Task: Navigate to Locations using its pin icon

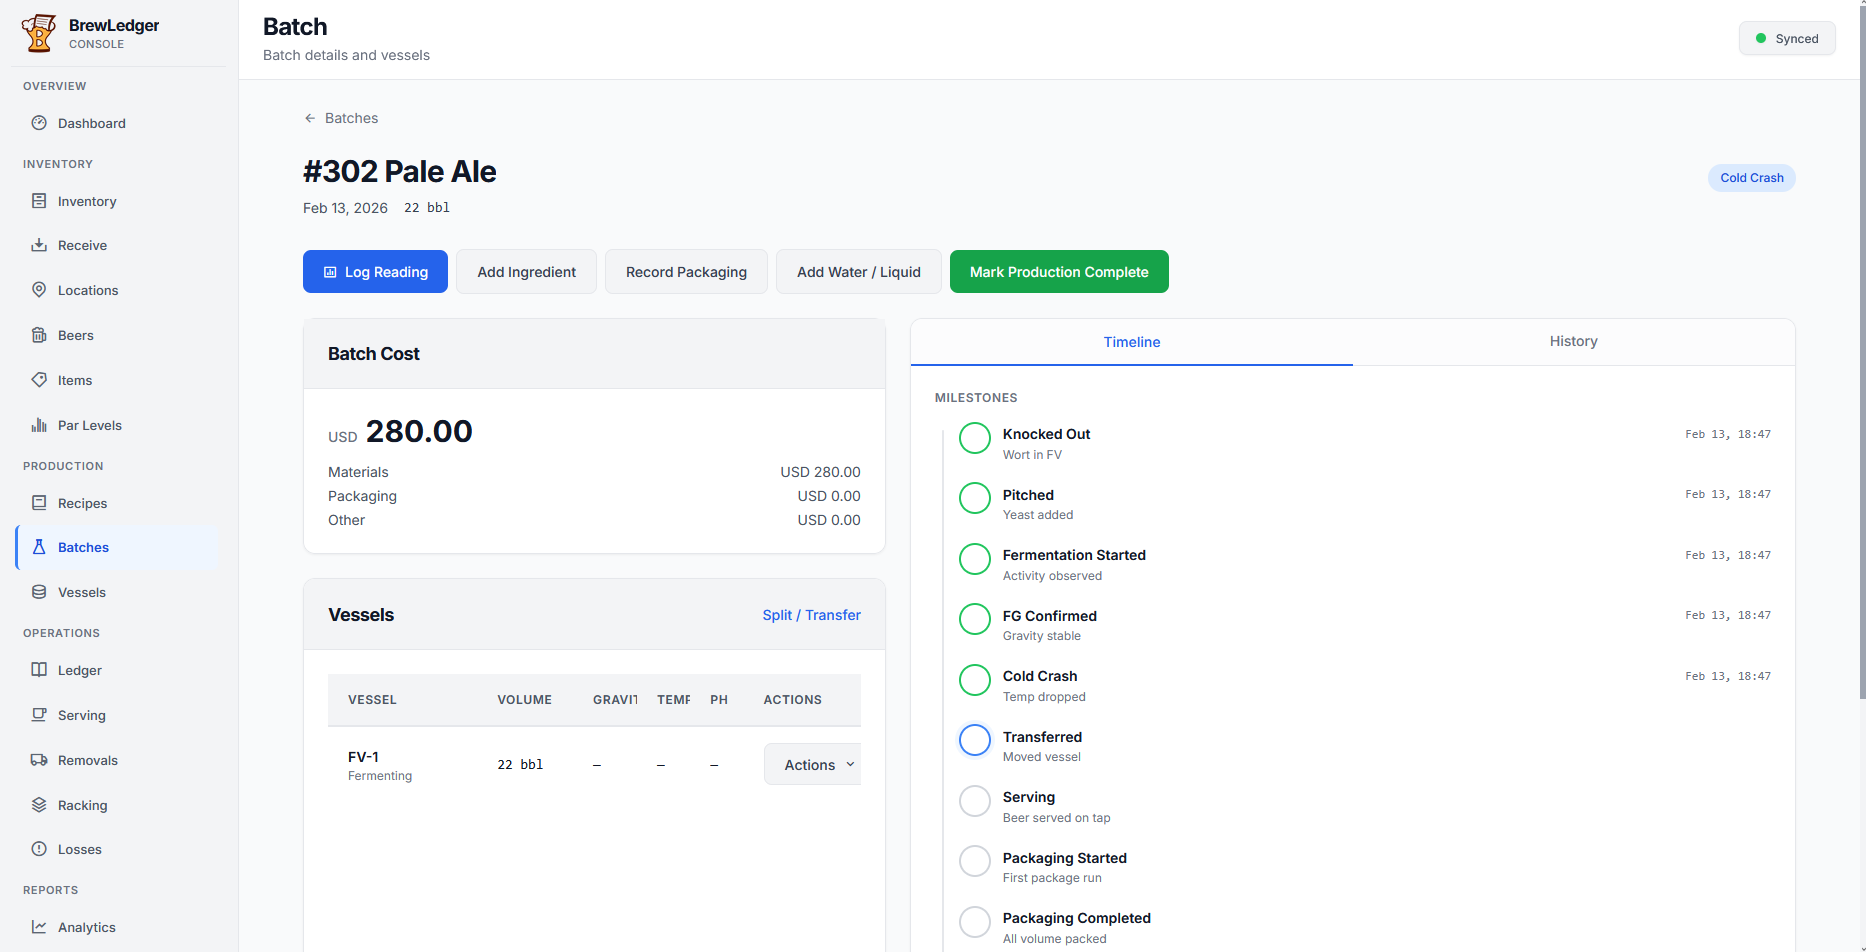Action: [x=39, y=290]
